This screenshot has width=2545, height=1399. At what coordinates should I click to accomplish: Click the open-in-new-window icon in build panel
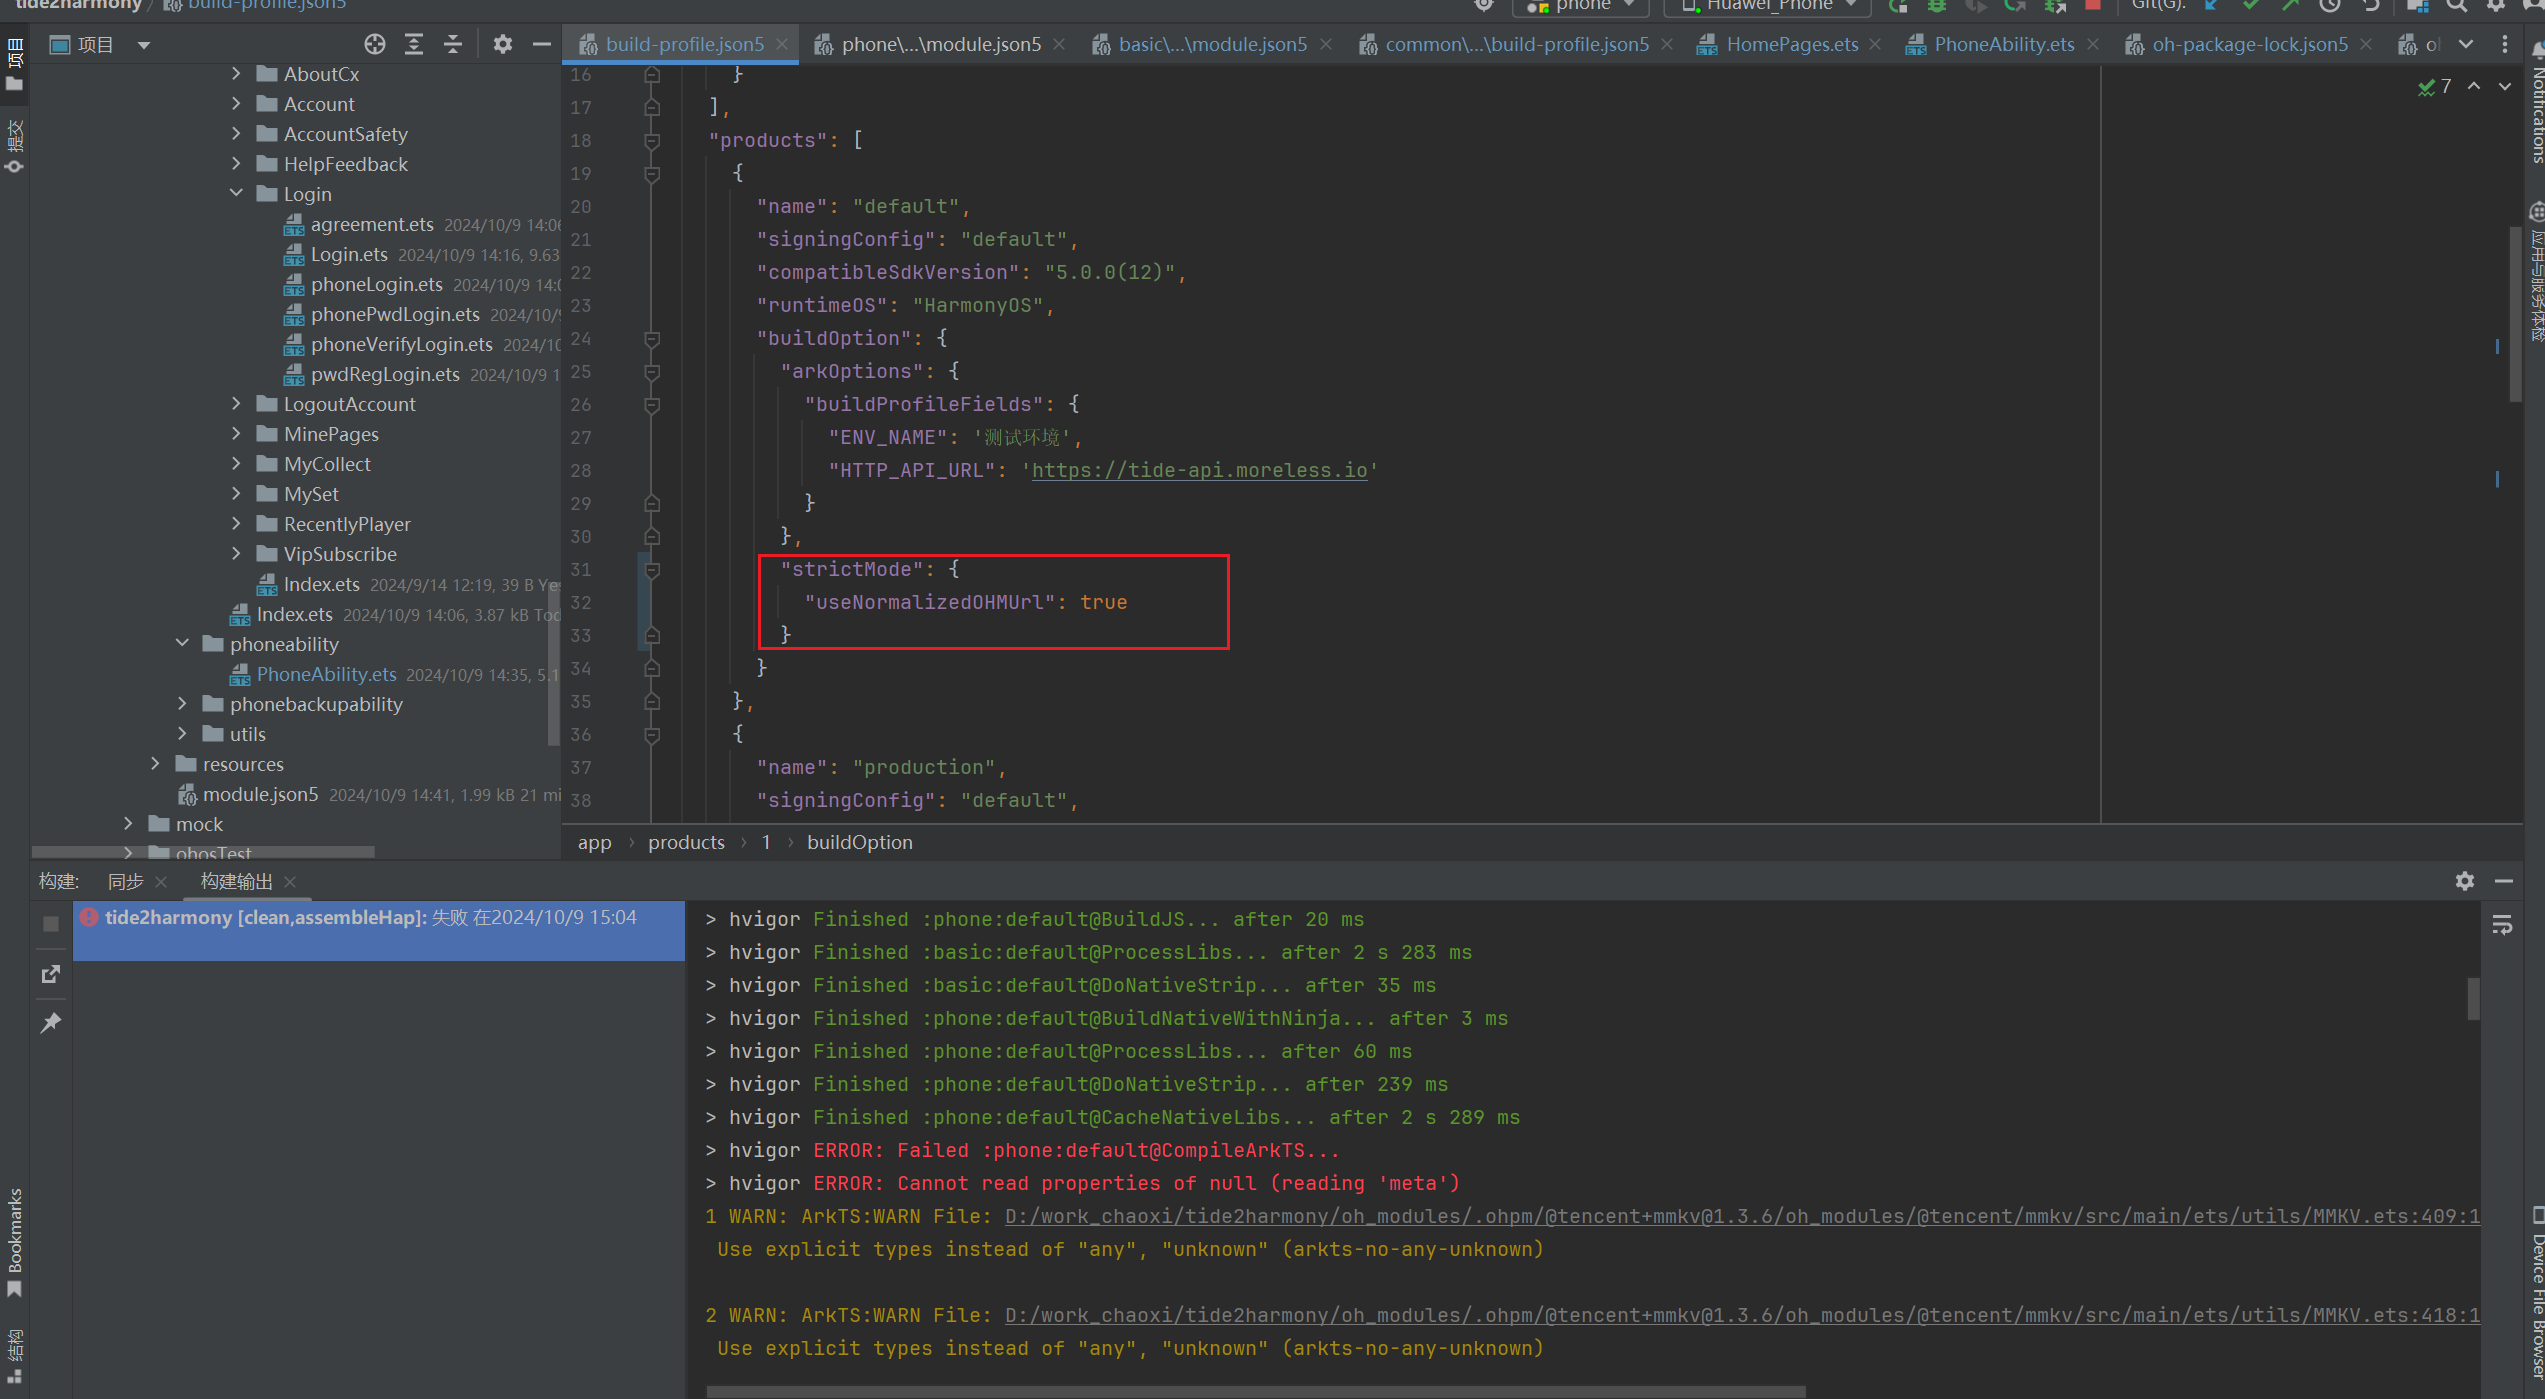51,974
